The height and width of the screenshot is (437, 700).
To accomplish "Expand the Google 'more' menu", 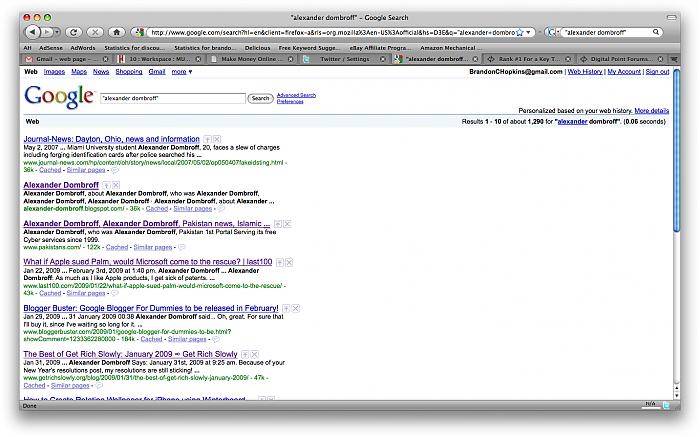I will point(182,72).
